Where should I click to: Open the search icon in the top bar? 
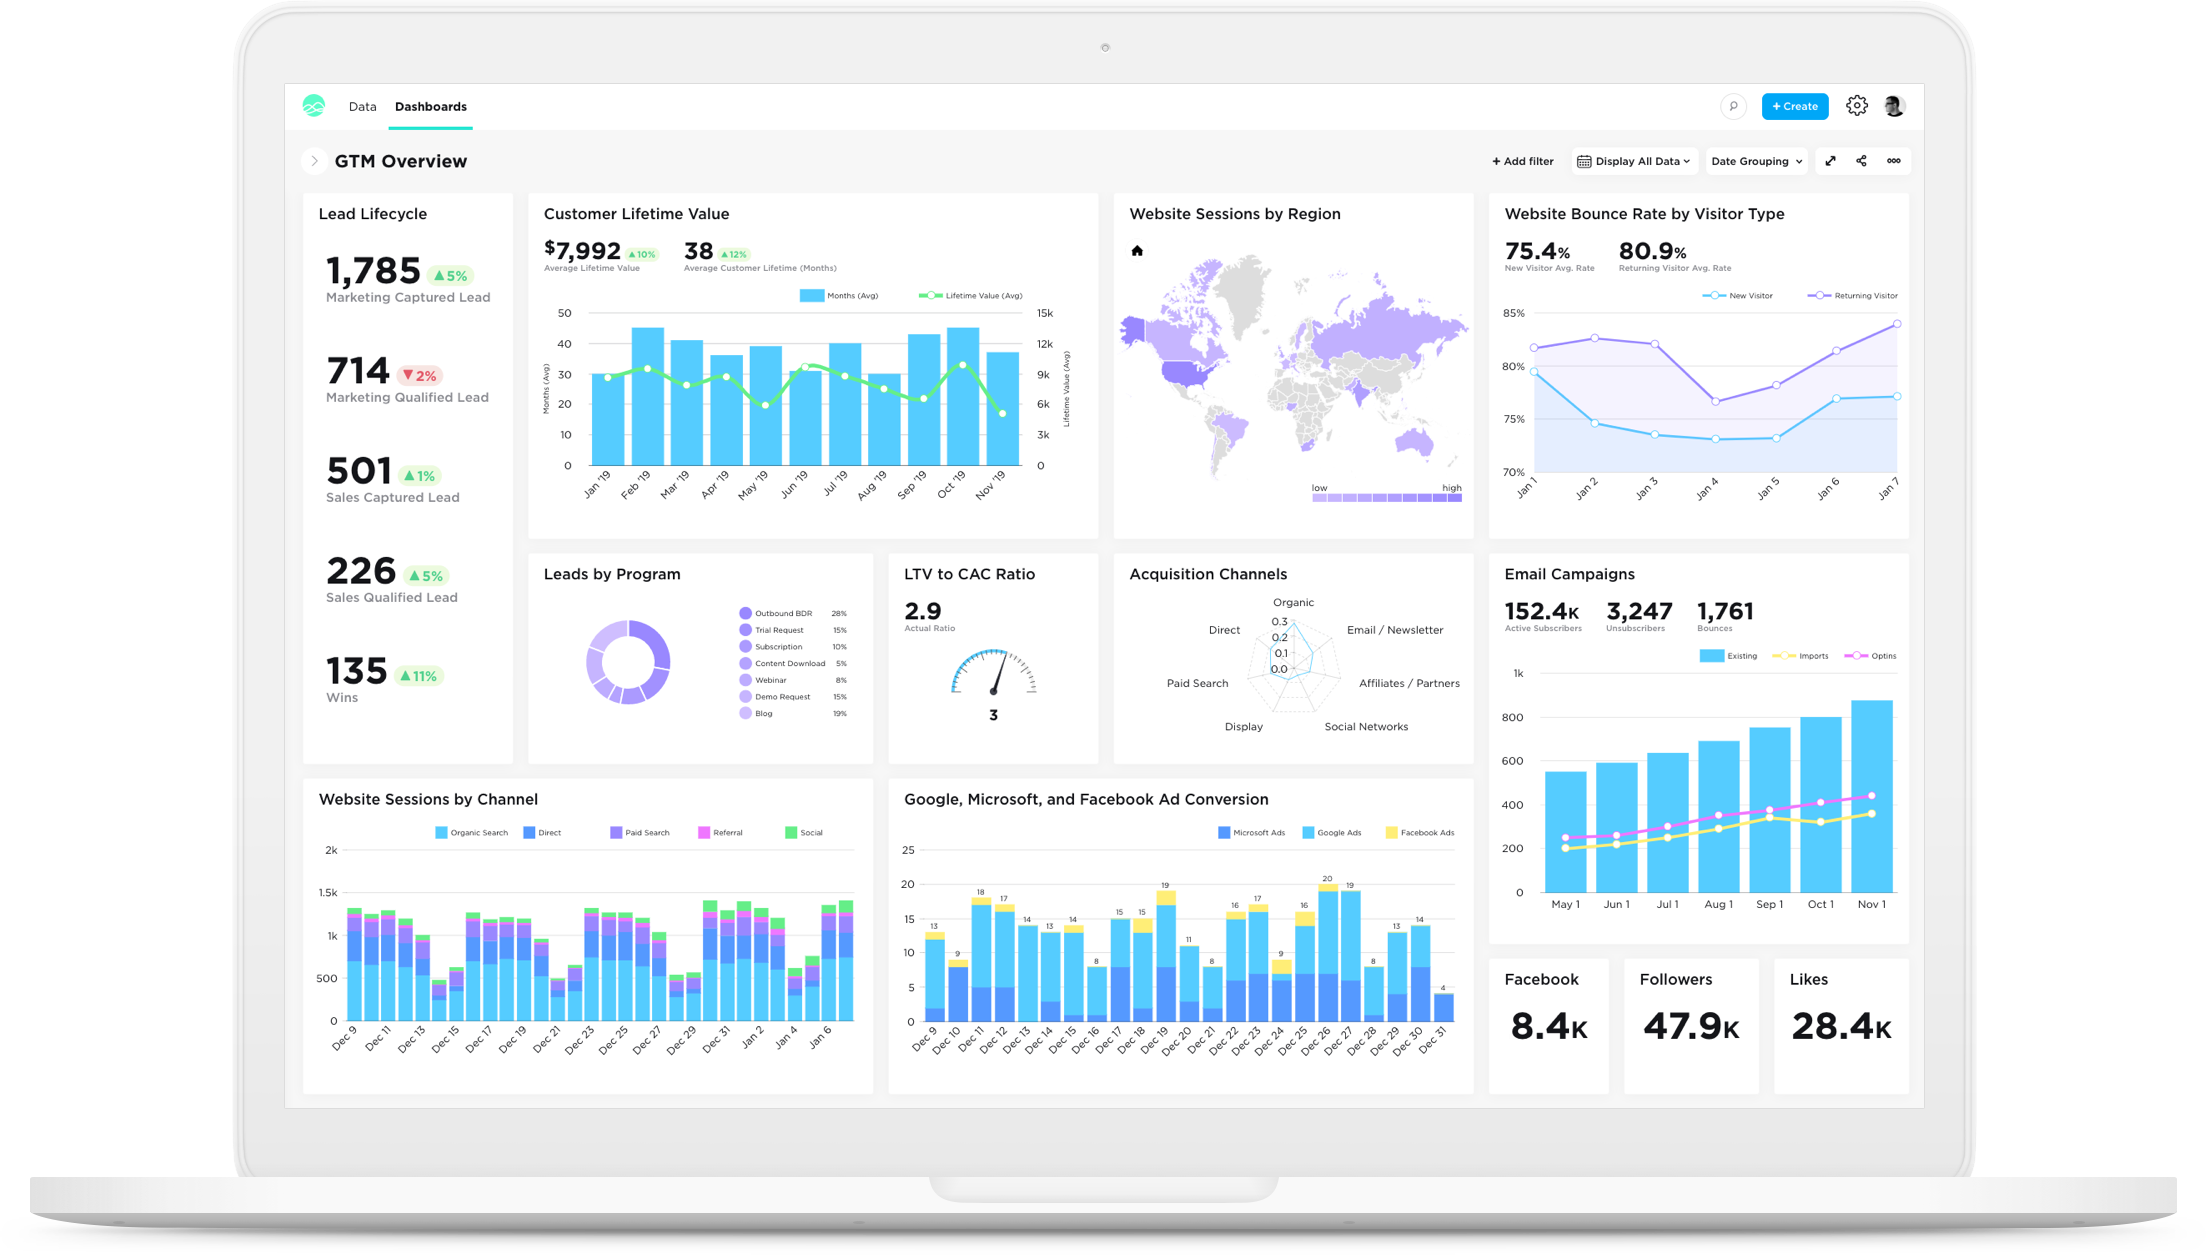1734,106
